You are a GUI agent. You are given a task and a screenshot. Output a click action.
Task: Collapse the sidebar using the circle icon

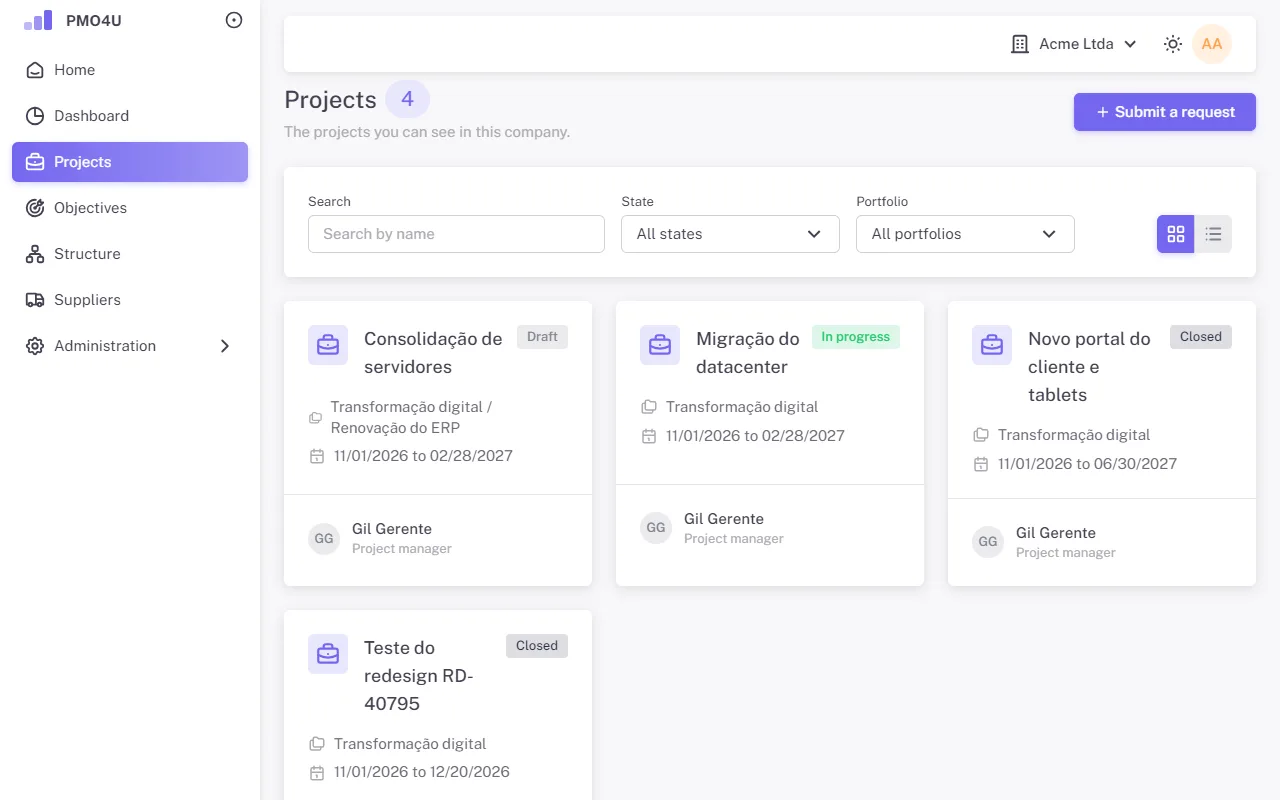tap(234, 20)
